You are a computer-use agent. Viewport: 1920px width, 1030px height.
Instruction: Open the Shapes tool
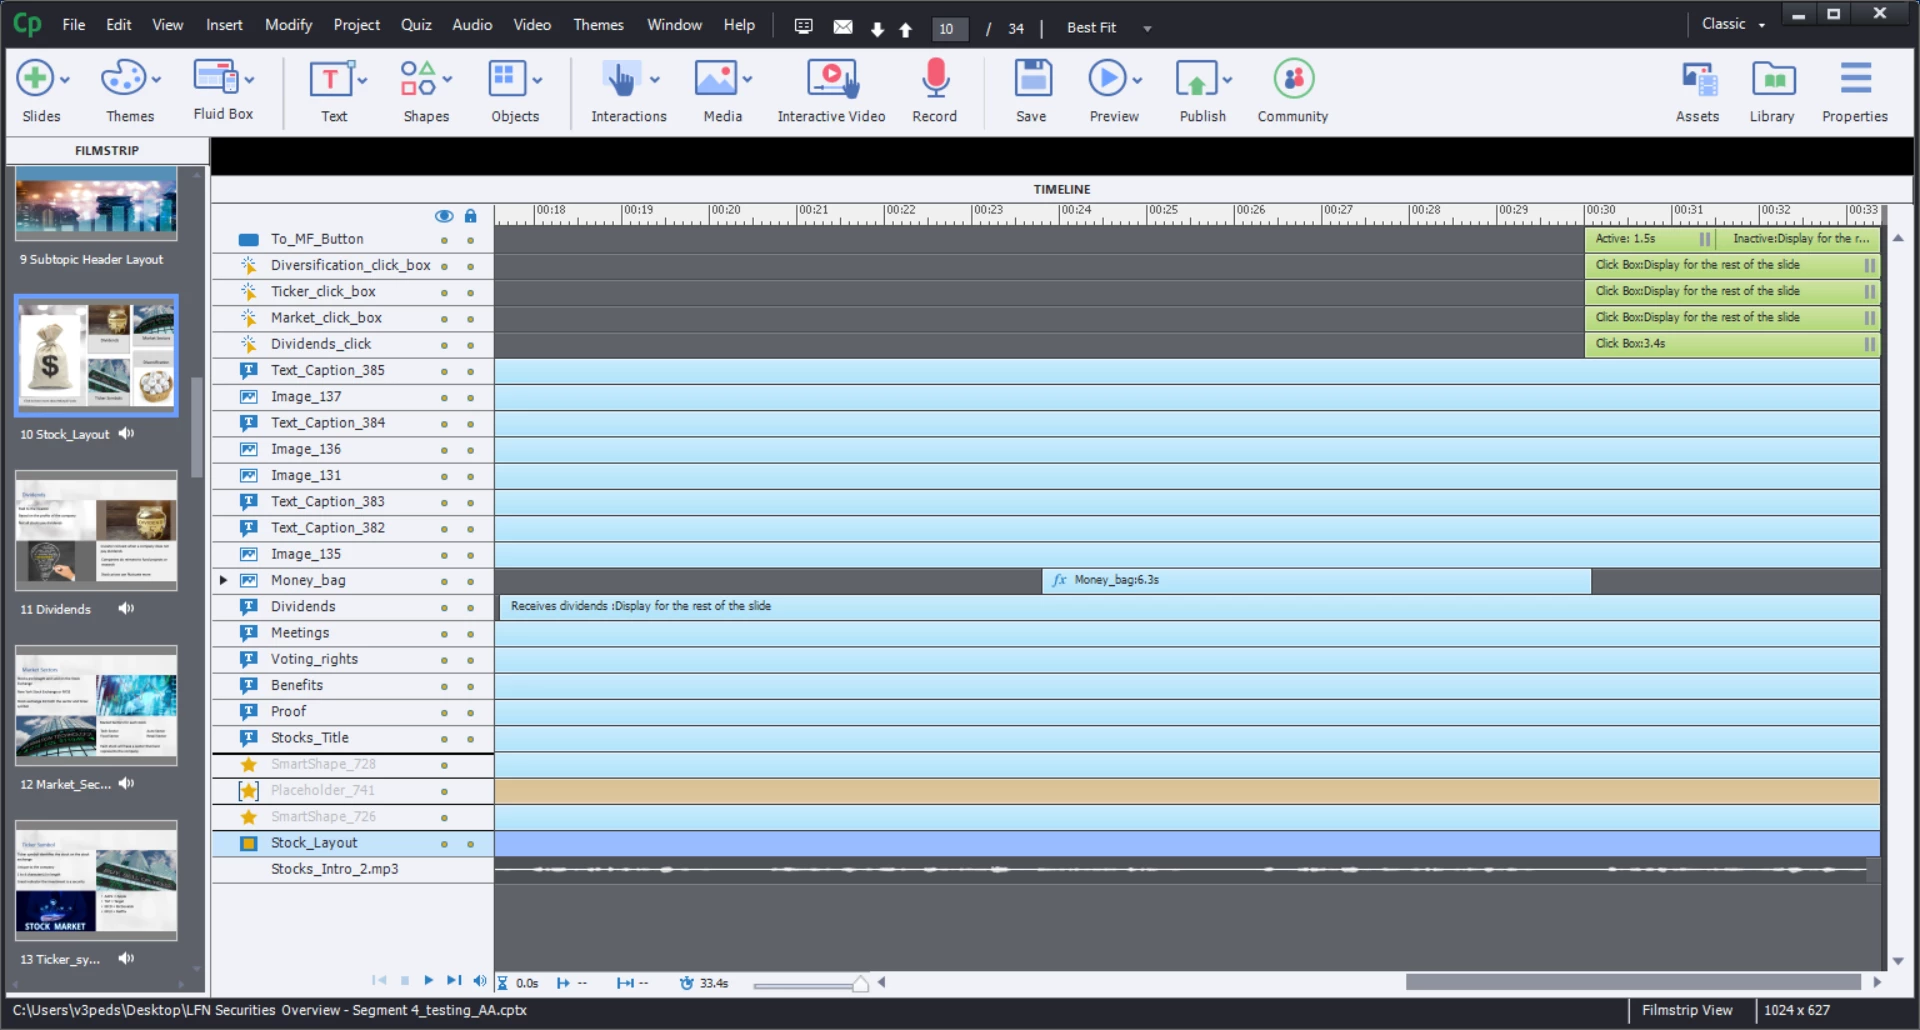tap(418, 78)
